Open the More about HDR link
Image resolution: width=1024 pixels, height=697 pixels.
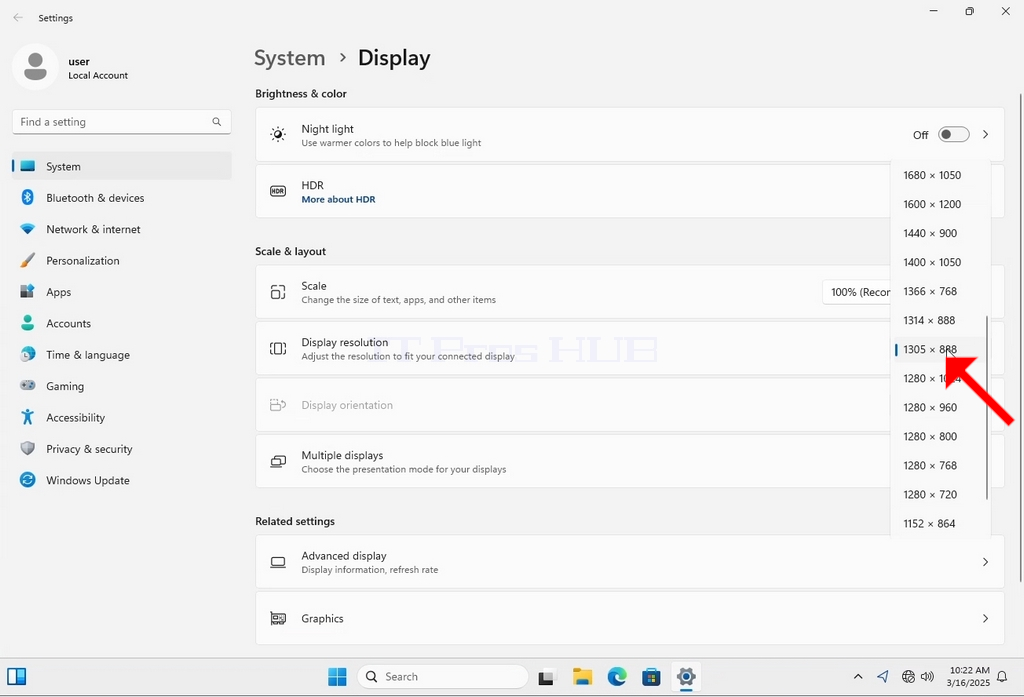[338, 199]
